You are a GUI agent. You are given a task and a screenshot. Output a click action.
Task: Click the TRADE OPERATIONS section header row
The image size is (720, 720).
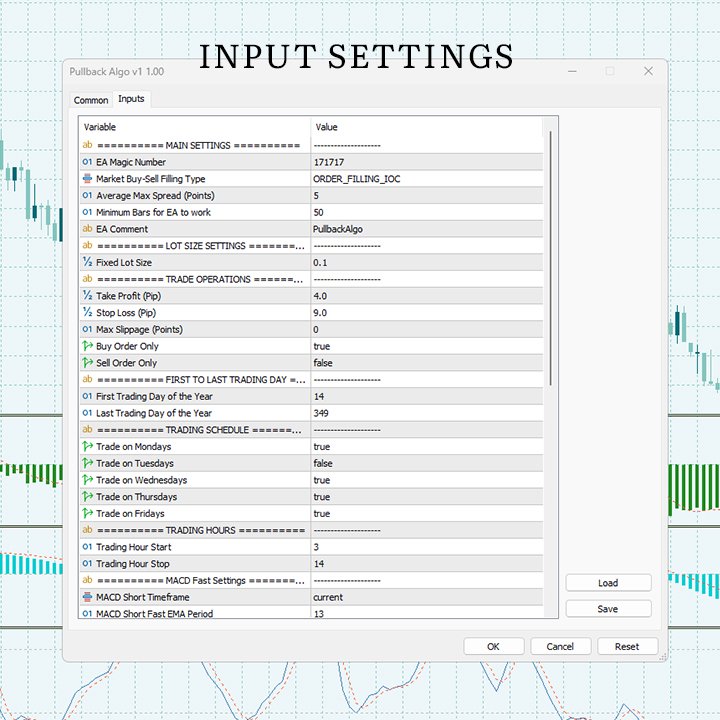[x=311, y=279]
